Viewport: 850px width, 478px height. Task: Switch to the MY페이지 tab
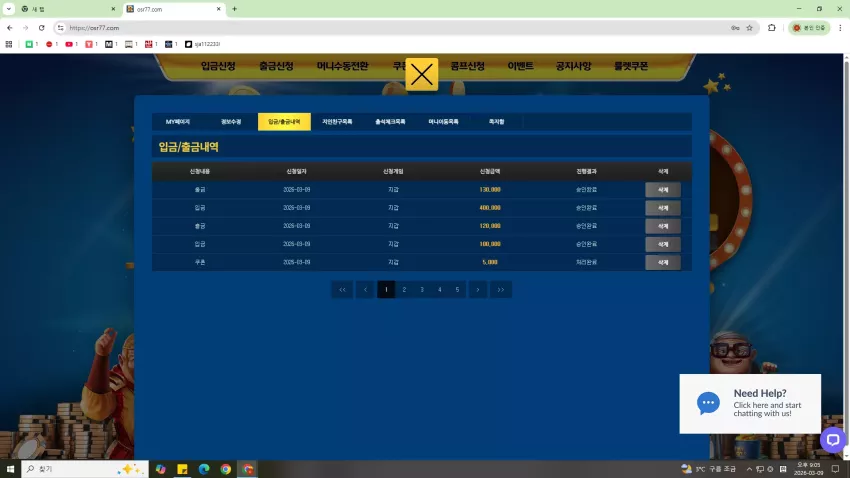pos(178,122)
